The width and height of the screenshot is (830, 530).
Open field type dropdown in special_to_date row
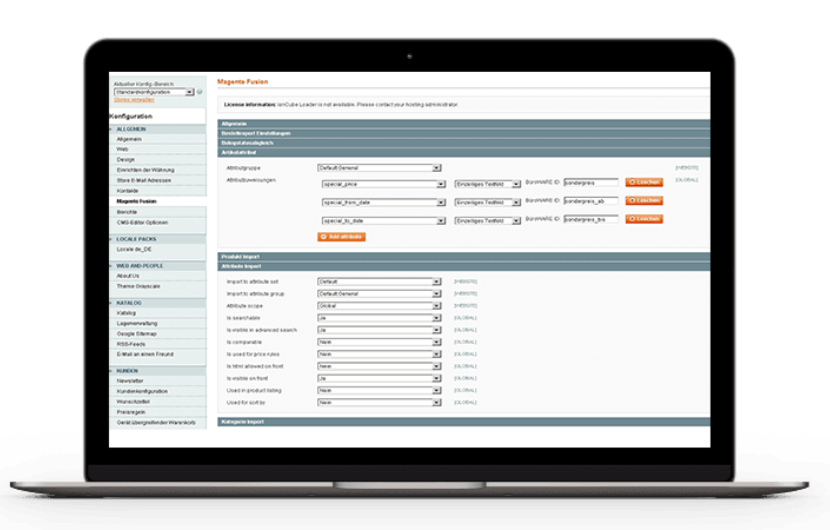[488, 221]
